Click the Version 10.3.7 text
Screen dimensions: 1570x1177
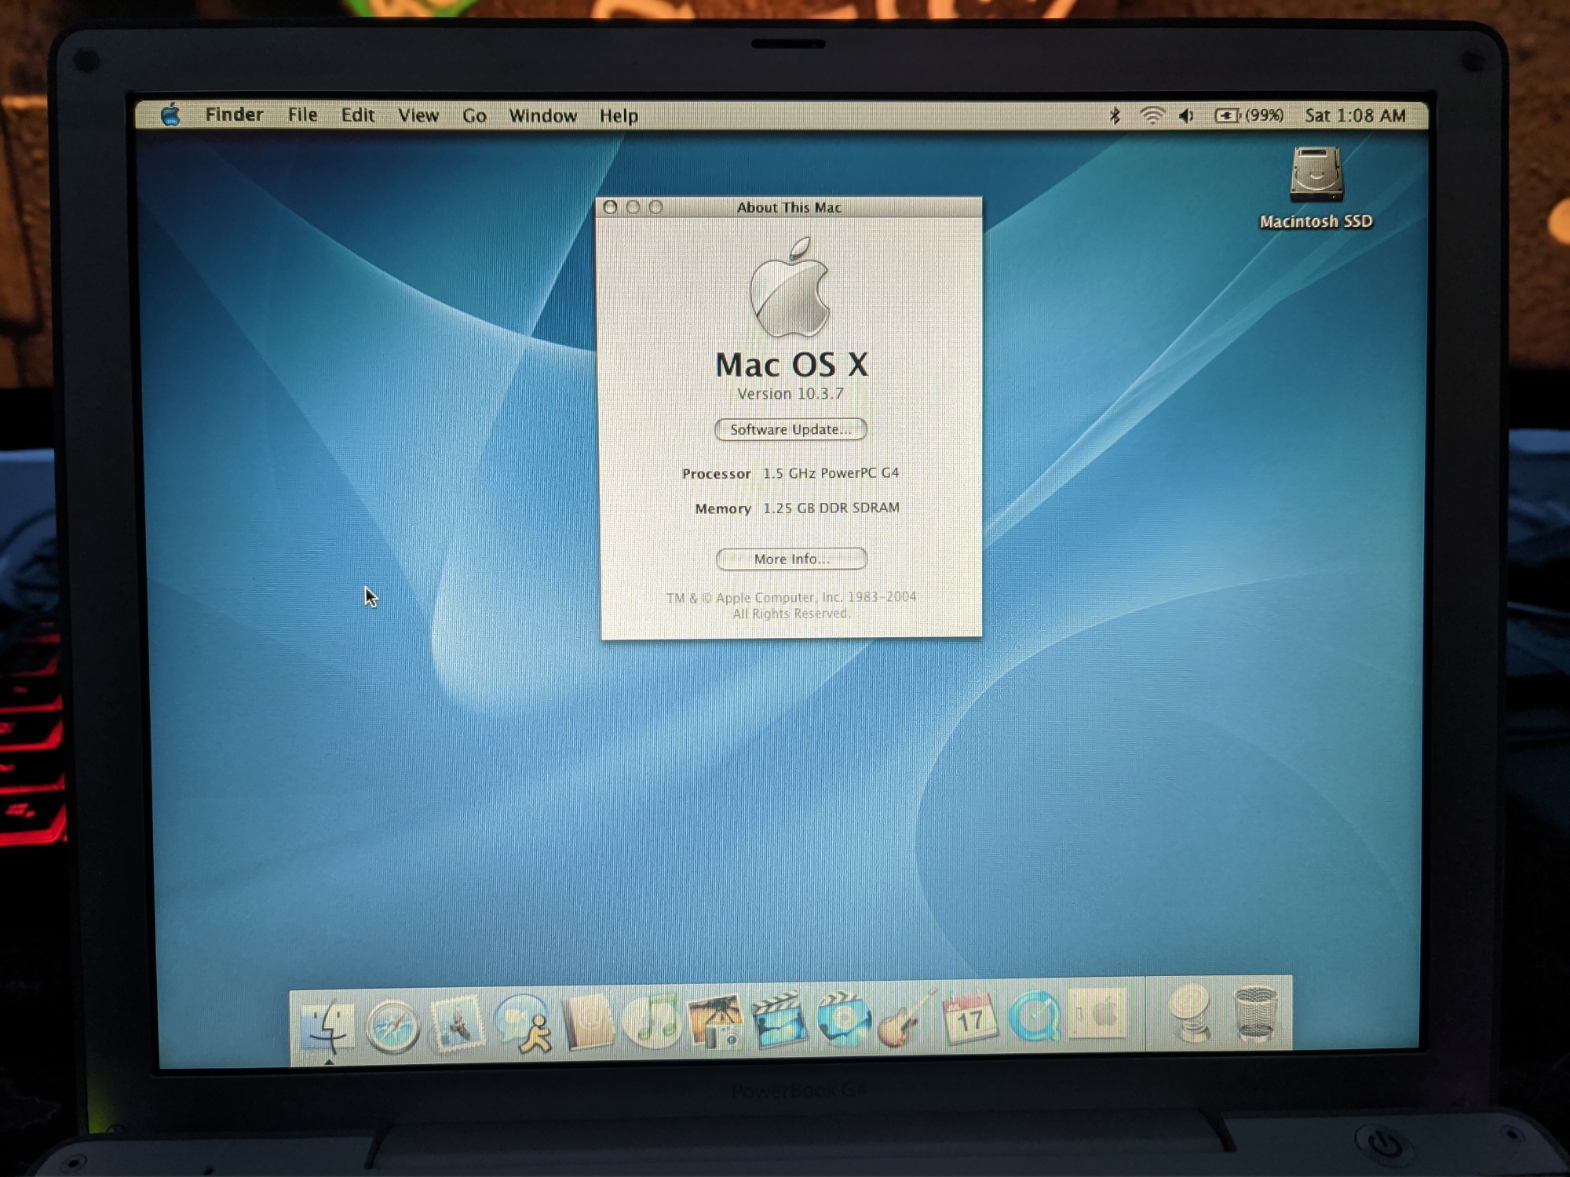(790, 394)
